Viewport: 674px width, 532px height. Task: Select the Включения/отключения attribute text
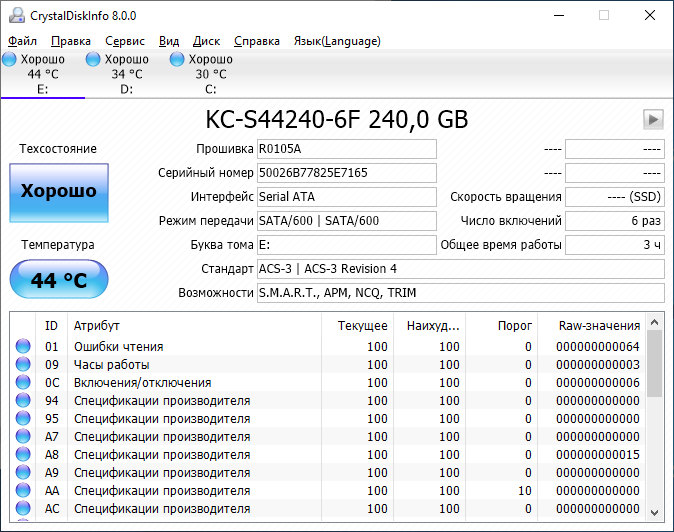pyautogui.click(x=143, y=383)
